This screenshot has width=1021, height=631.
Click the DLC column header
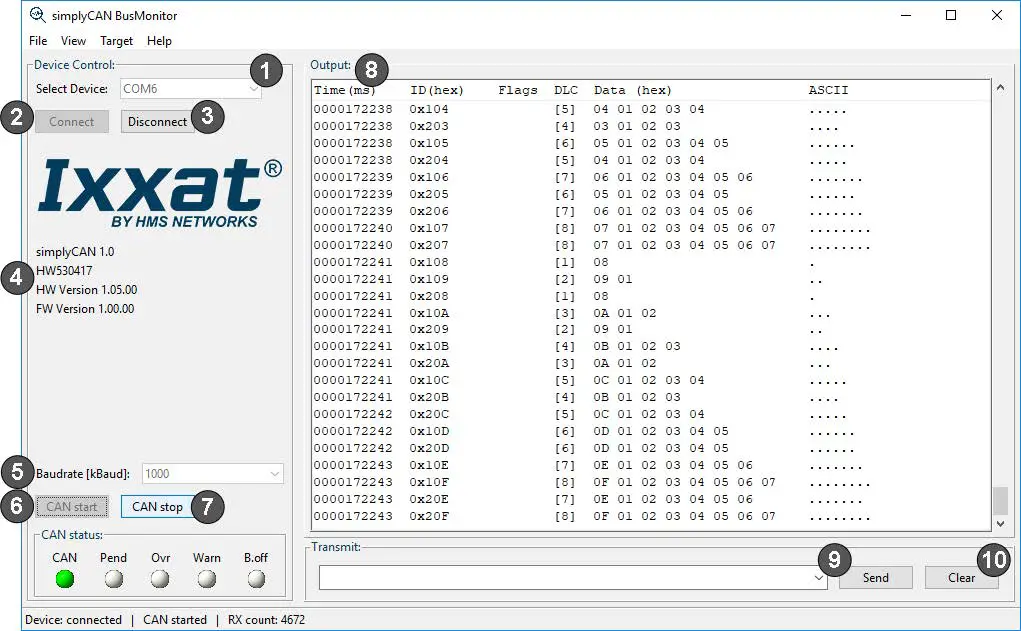click(x=566, y=90)
